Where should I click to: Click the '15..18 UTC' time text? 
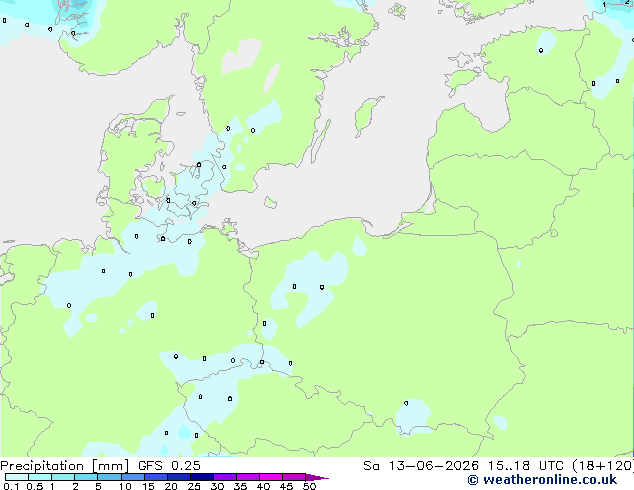coord(526,466)
